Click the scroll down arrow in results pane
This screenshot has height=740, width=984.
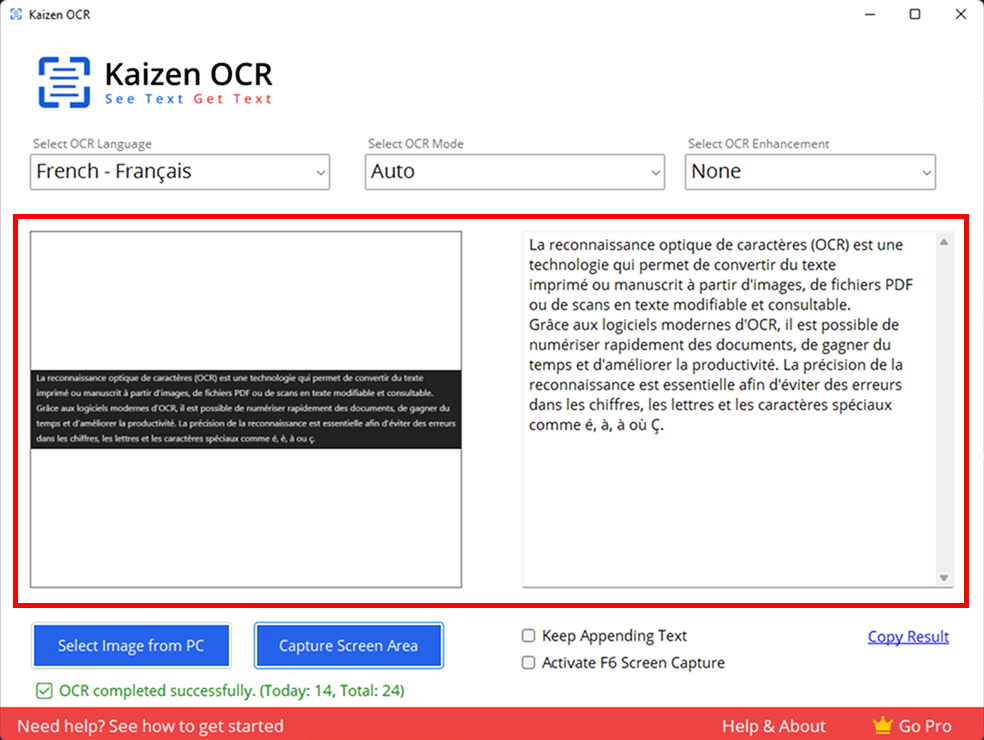click(x=943, y=578)
